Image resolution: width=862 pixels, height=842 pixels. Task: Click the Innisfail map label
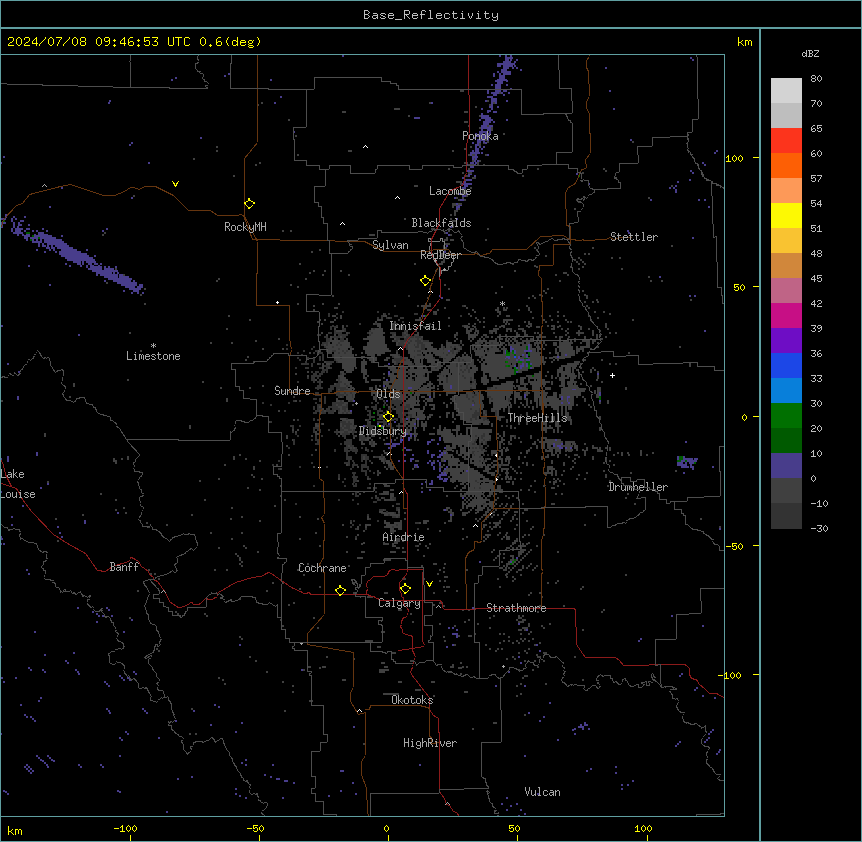click(416, 326)
